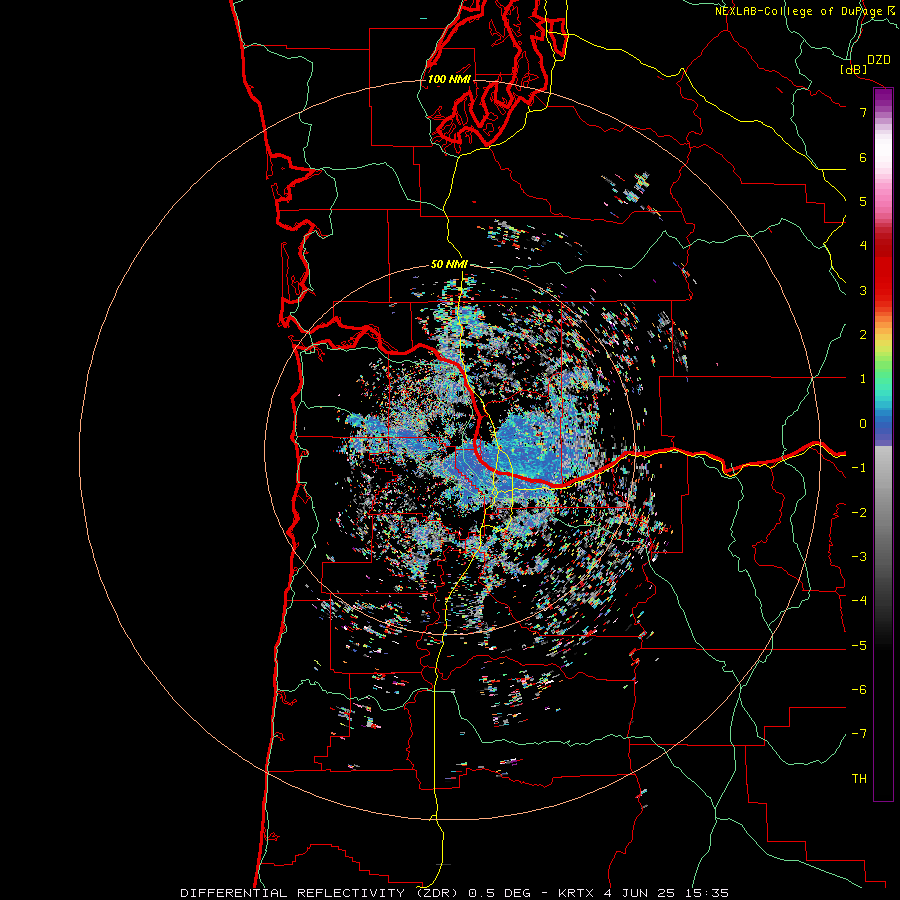
Task: Click the 4 value on the color scale
Action: (863, 246)
